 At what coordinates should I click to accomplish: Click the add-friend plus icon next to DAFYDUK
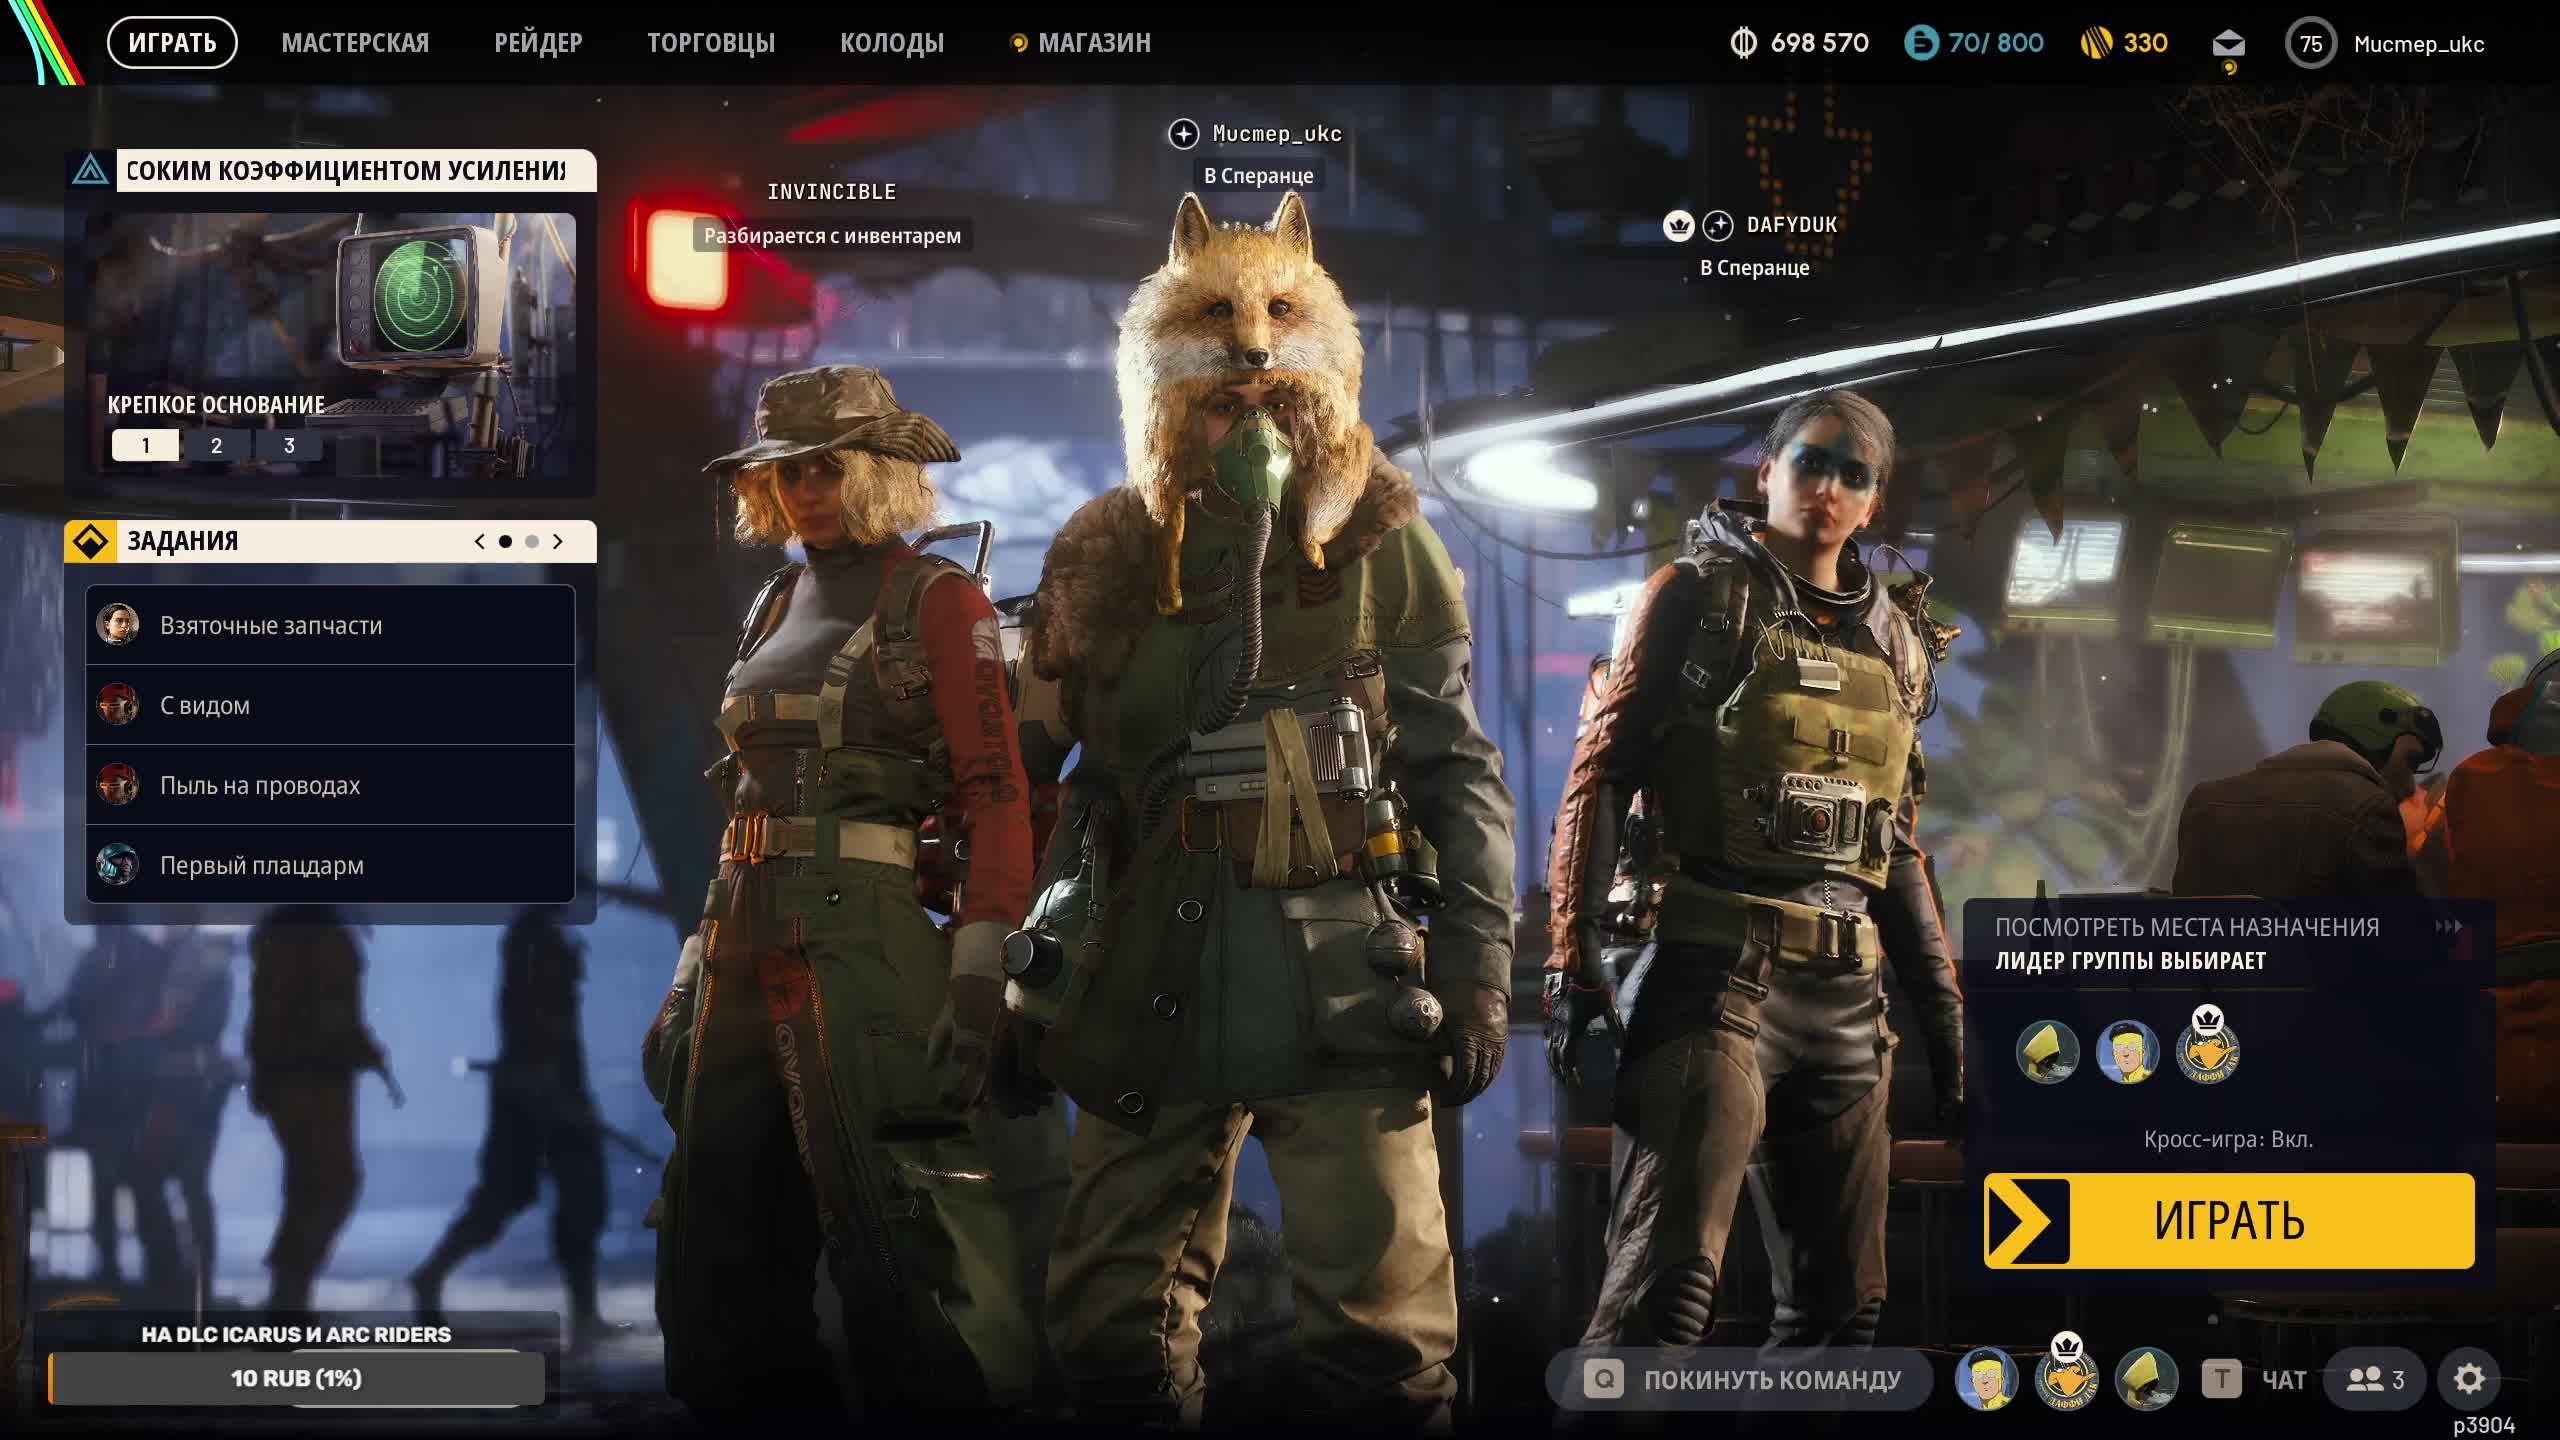click(x=1717, y=226)
